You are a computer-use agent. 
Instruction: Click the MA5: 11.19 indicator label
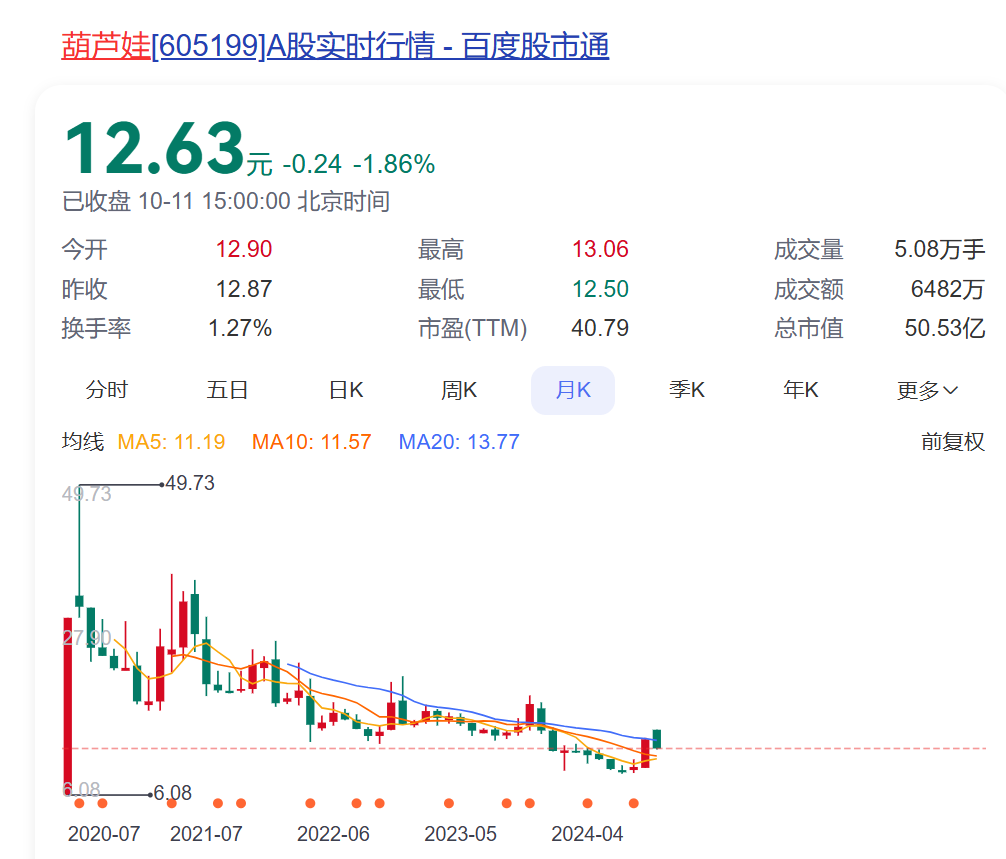pos(171,441)
